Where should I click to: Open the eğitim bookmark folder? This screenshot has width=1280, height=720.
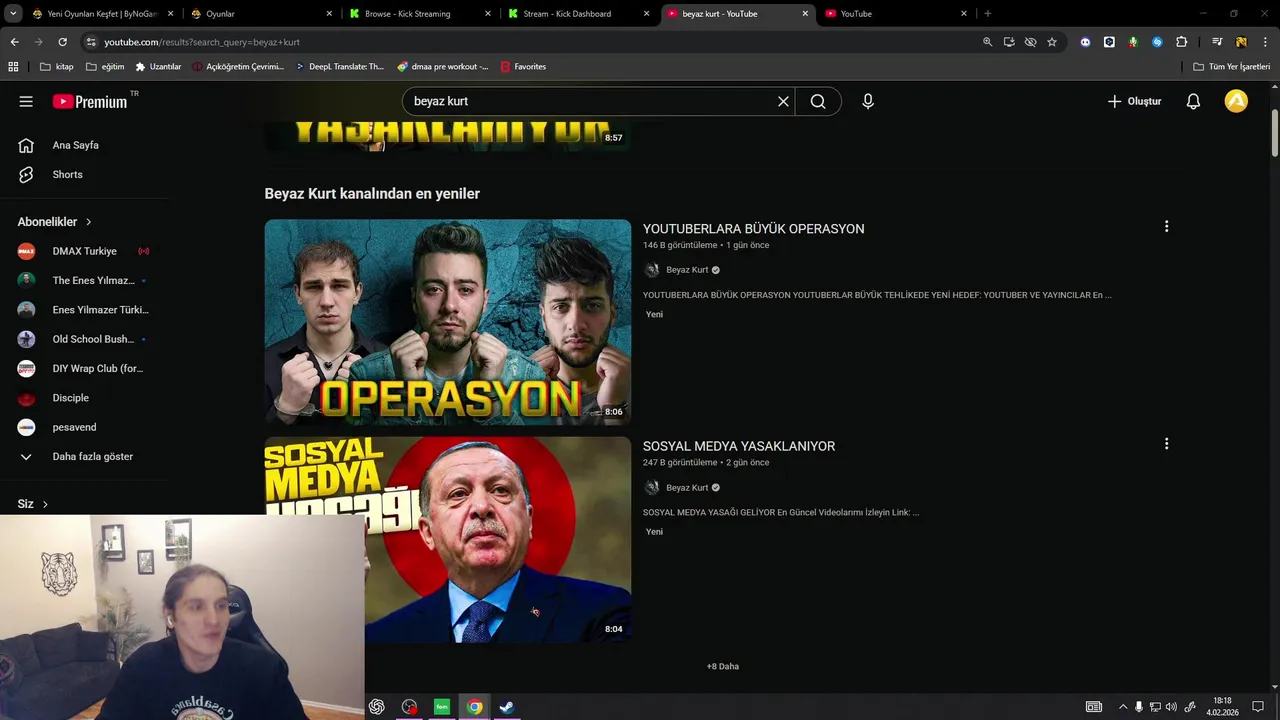[x=105, y=67]
